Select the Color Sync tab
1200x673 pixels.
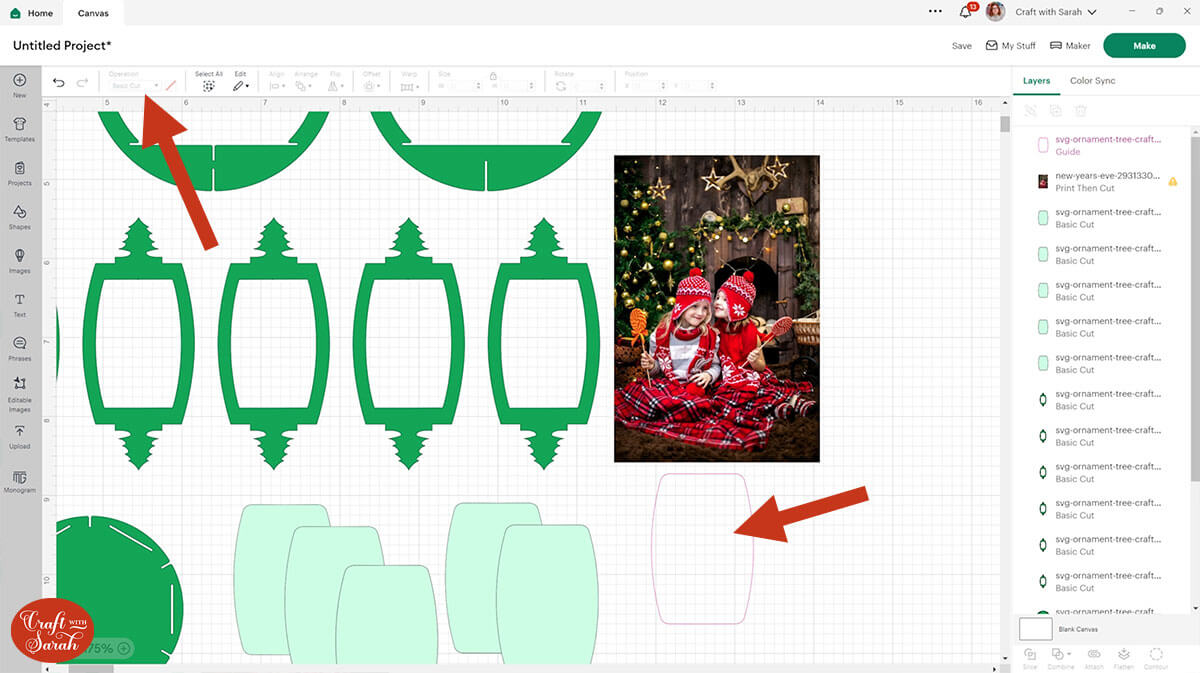click(1092, 81)
